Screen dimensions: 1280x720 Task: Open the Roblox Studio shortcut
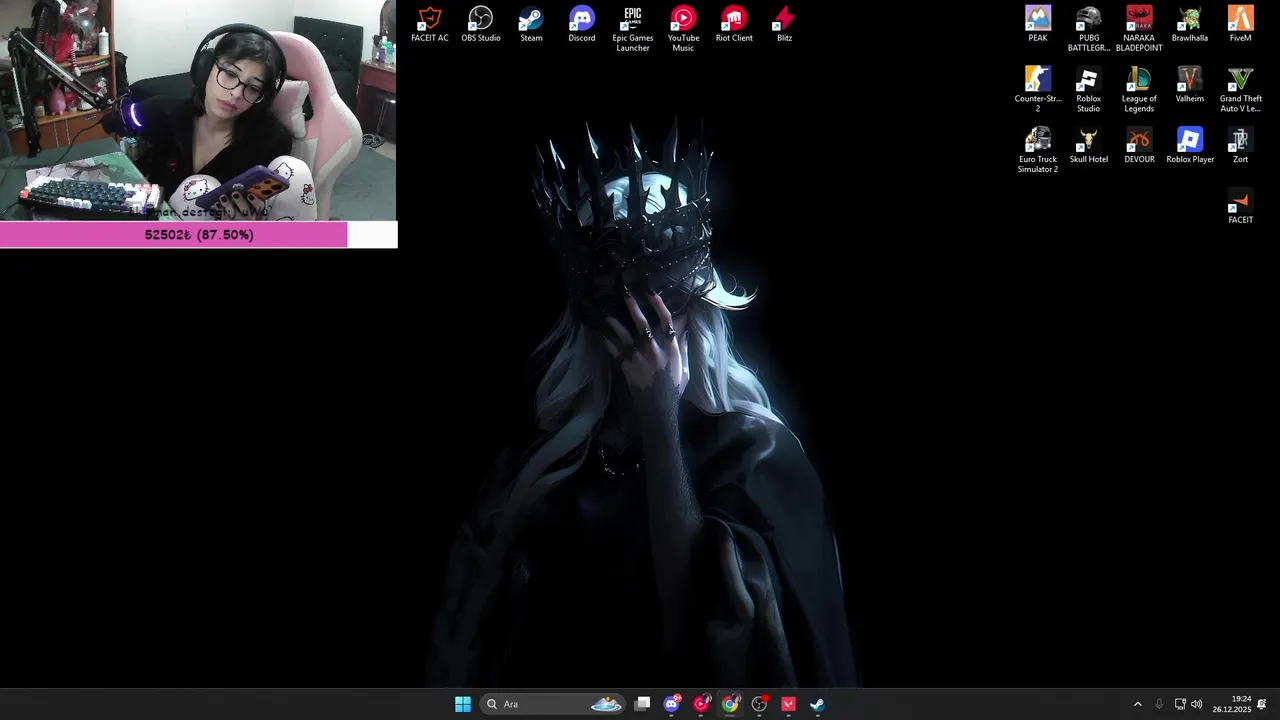(1088, 90)
